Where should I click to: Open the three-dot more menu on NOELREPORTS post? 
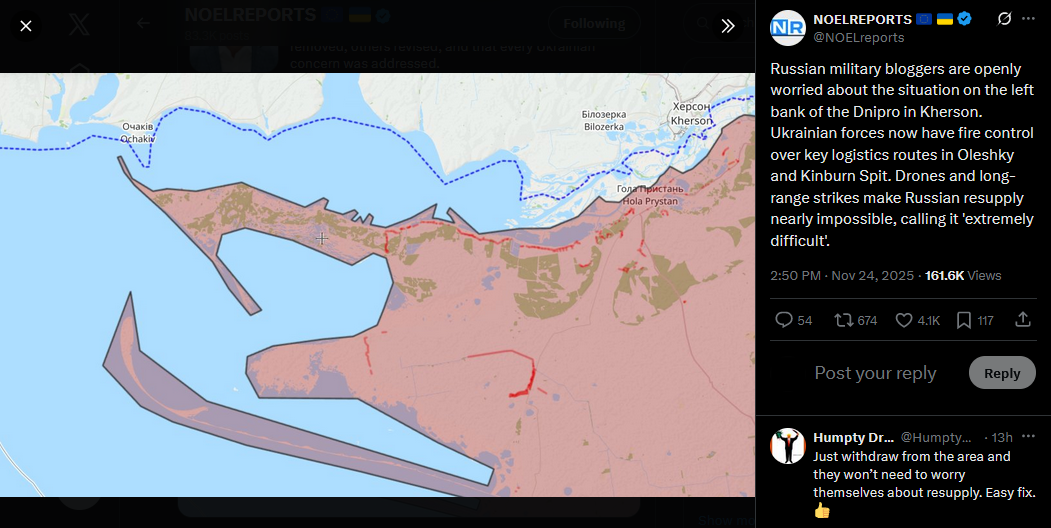tap(1028, 19)
